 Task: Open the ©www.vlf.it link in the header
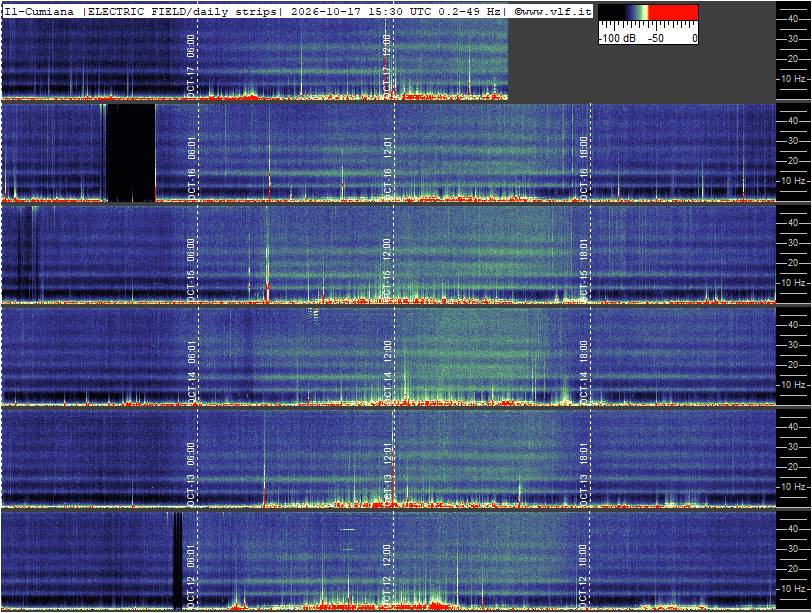tap(553, 12)
